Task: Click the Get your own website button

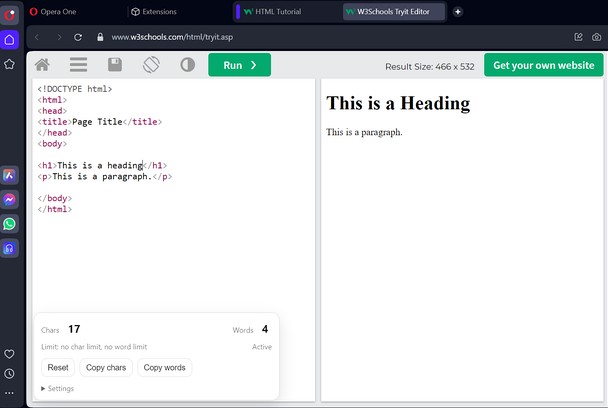Action: click(544, 65)
